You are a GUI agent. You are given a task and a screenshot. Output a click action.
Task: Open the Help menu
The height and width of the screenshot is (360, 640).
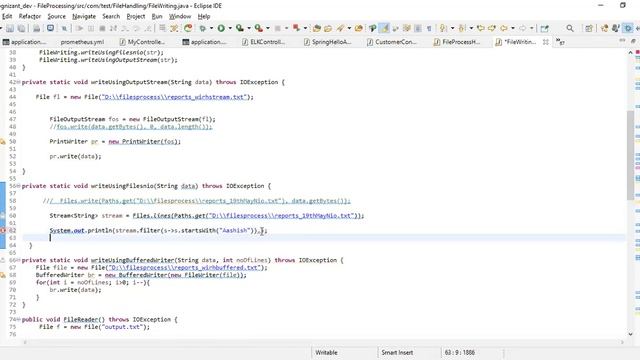pos(204,16)
